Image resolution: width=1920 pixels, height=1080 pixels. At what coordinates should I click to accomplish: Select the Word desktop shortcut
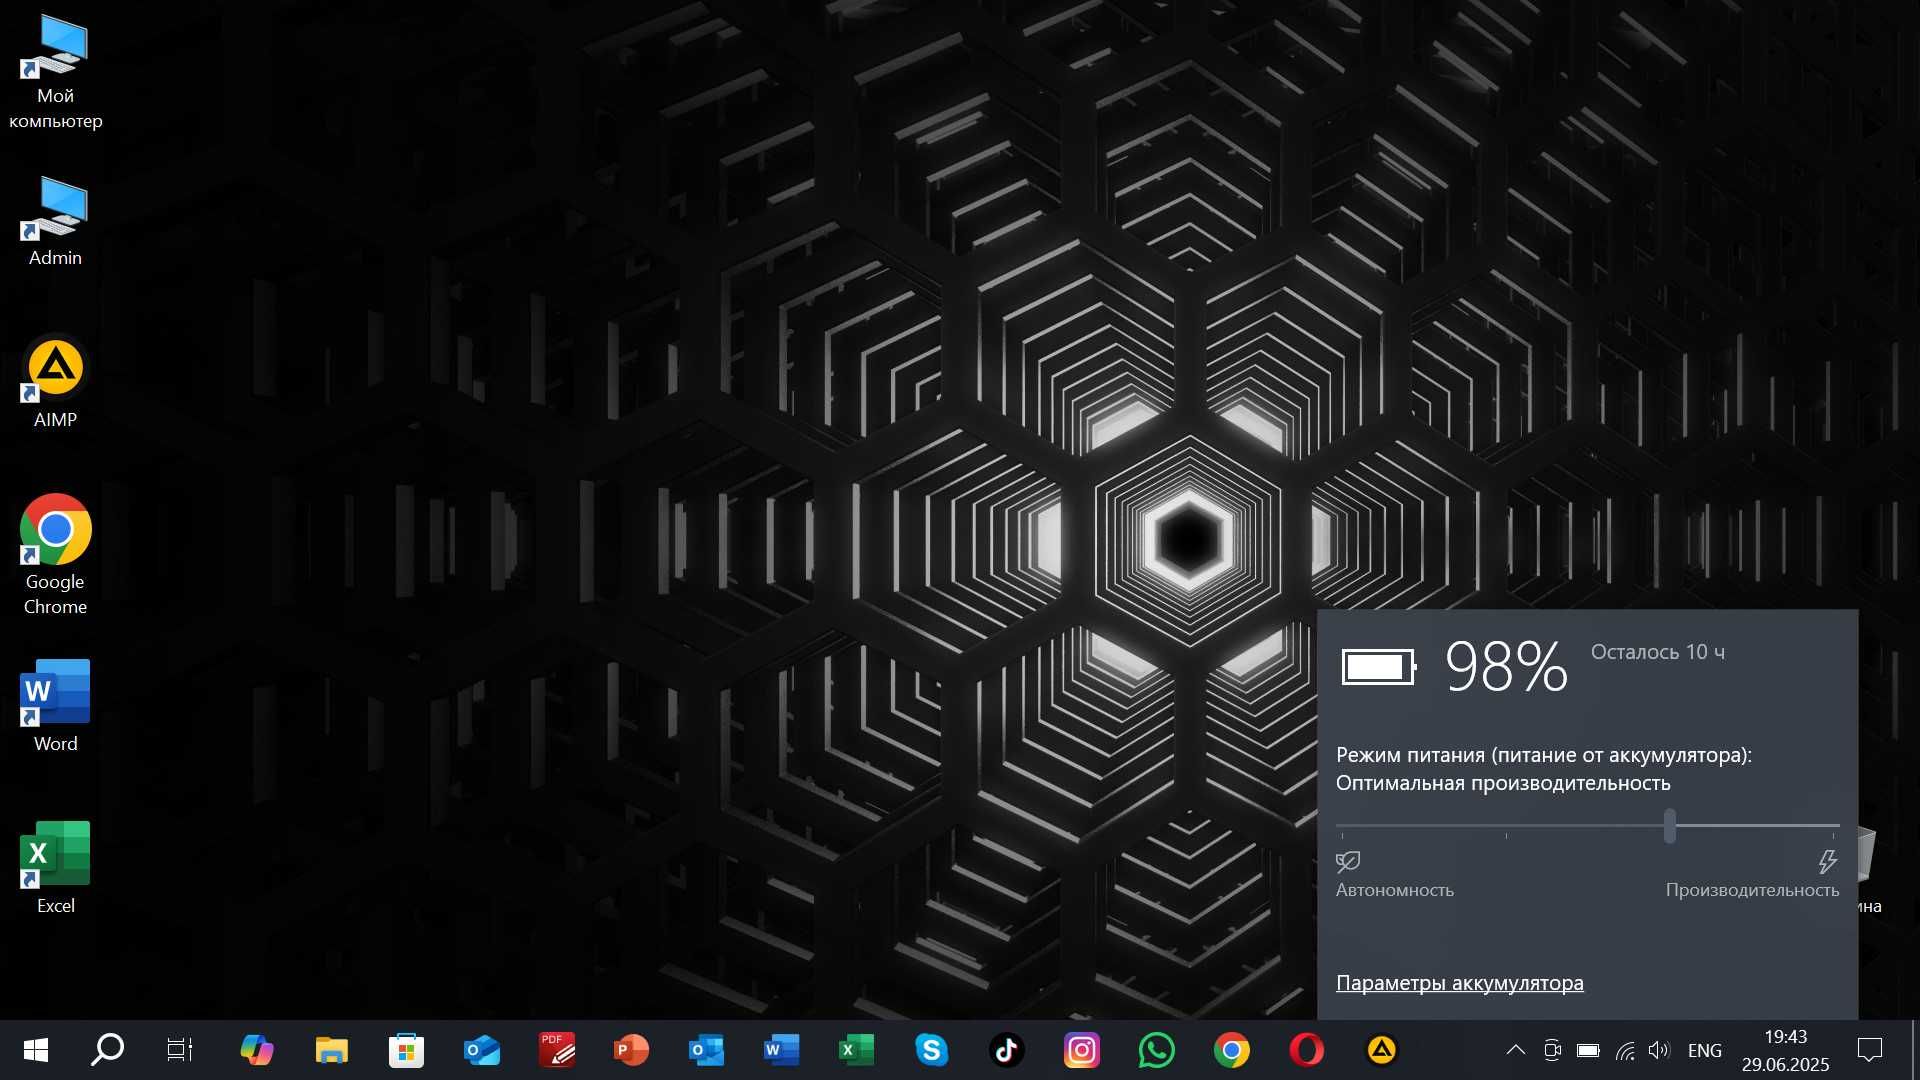(x=55, y=706)
